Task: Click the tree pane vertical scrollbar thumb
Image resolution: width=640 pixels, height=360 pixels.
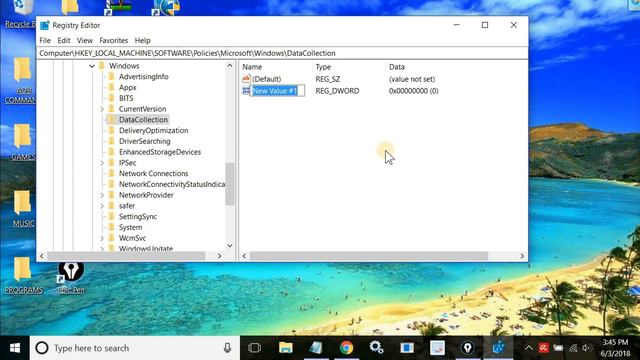Action: [x=230, y=184]
